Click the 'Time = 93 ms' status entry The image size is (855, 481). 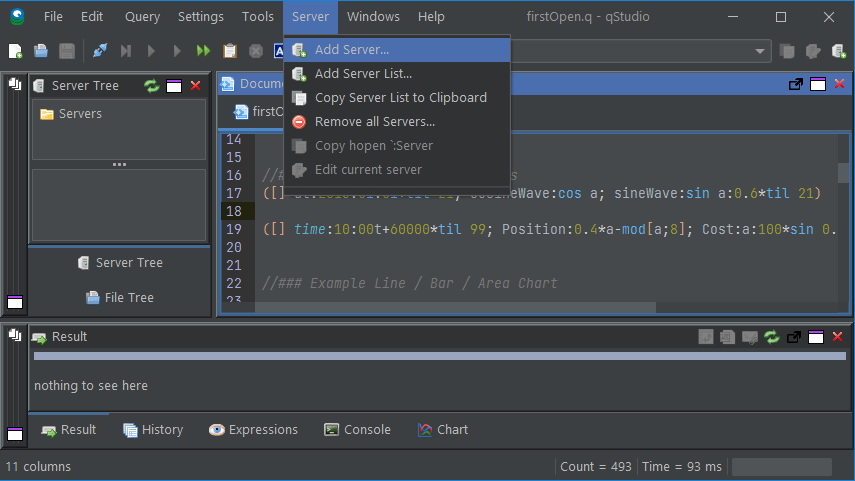[682, 467]
